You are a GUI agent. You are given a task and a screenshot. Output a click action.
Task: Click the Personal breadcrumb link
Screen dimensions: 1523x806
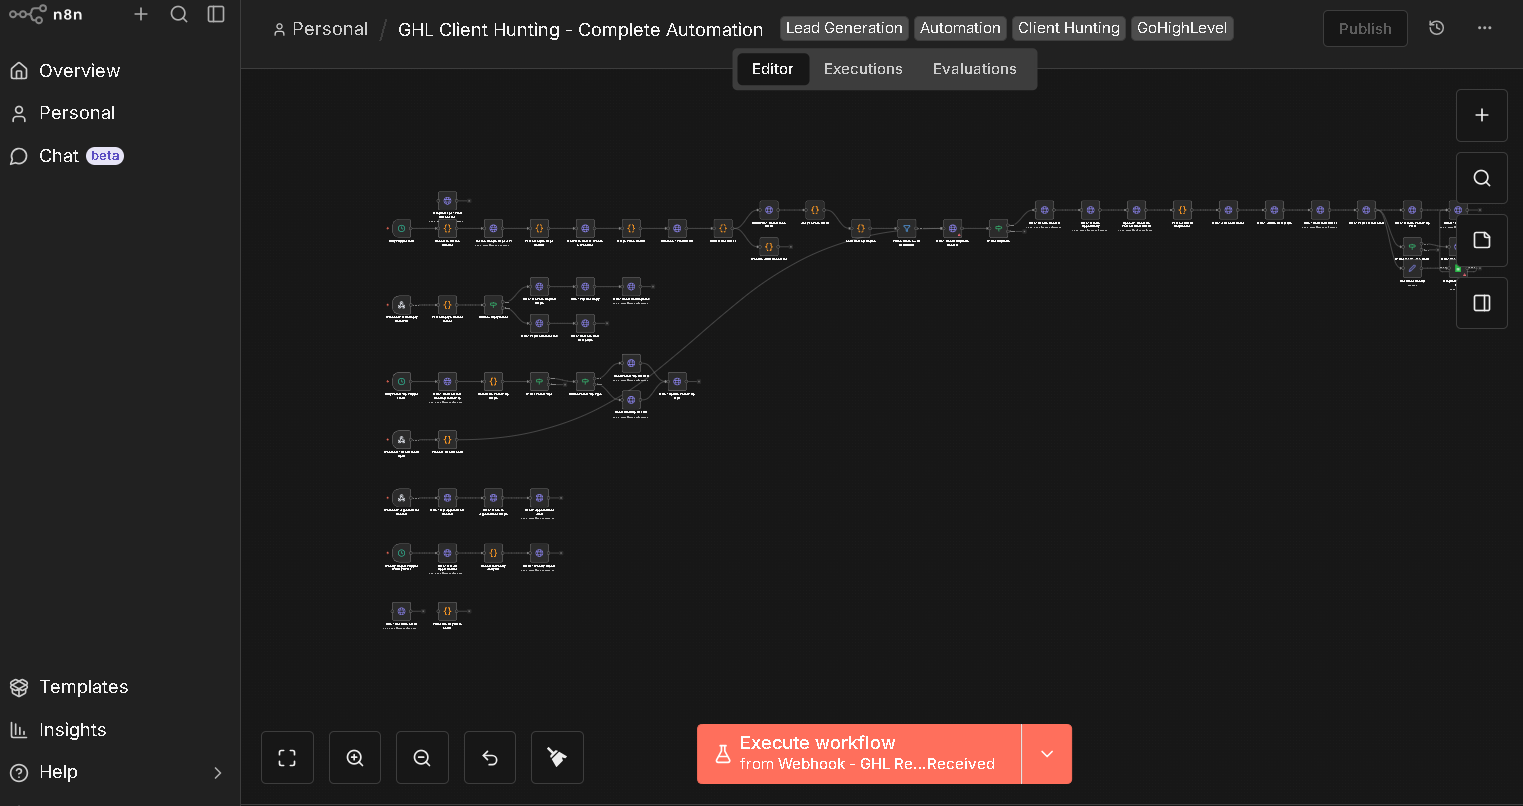320,29
